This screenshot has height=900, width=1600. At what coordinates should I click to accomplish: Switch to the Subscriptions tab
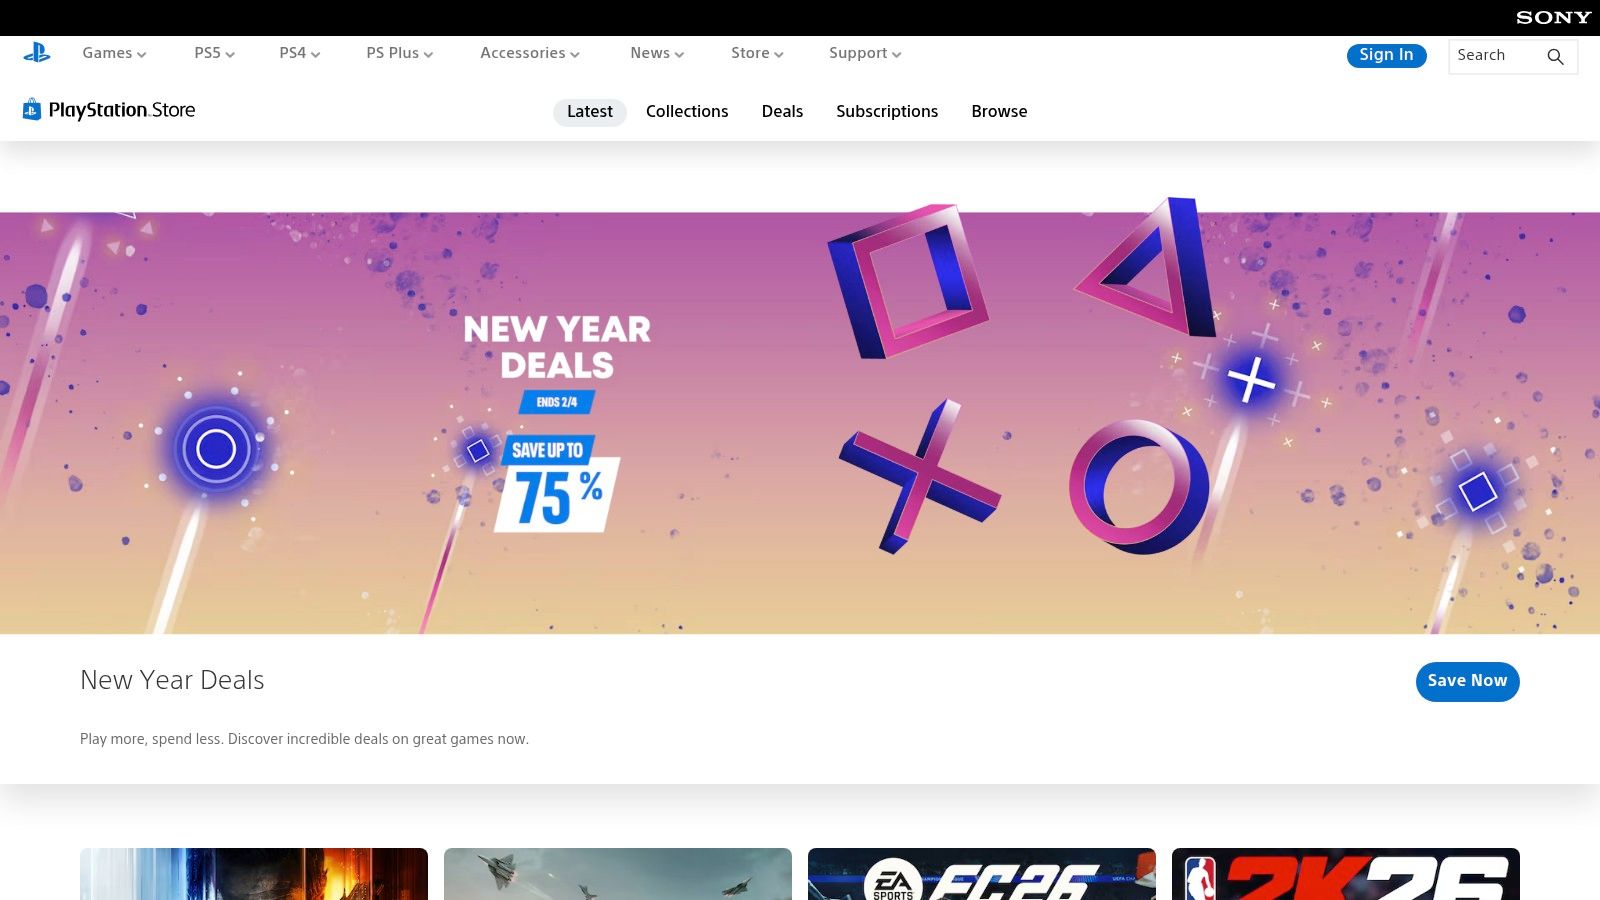[x=887, y=111]
